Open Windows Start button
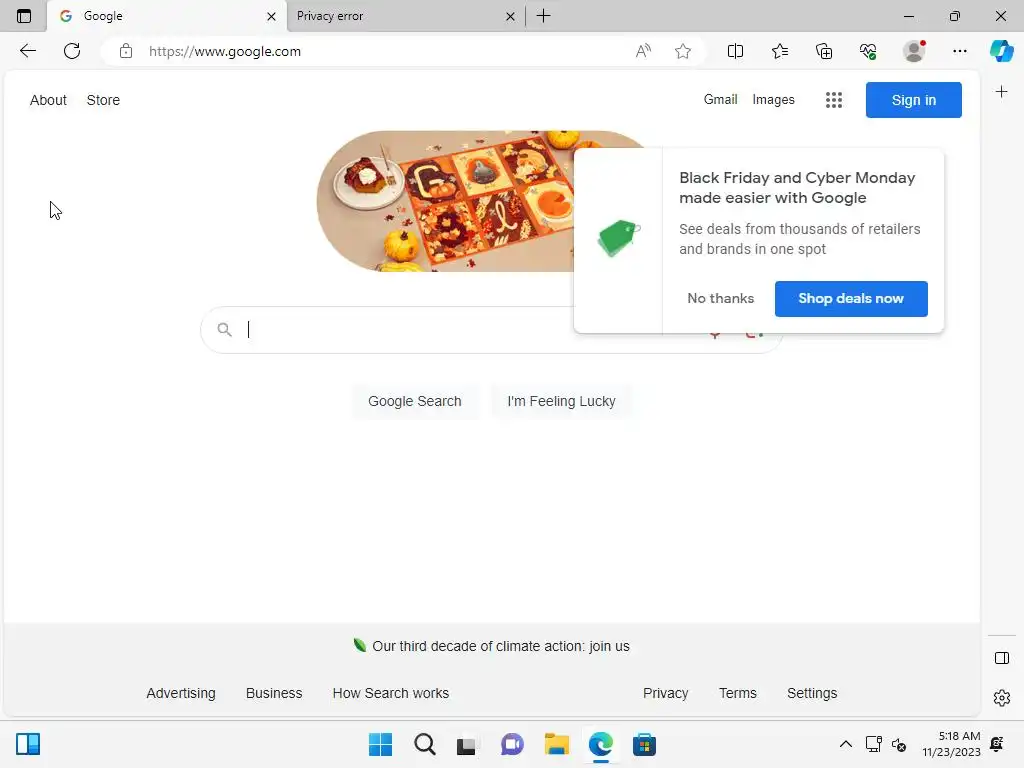1024x768 pixels. [380, 744]
